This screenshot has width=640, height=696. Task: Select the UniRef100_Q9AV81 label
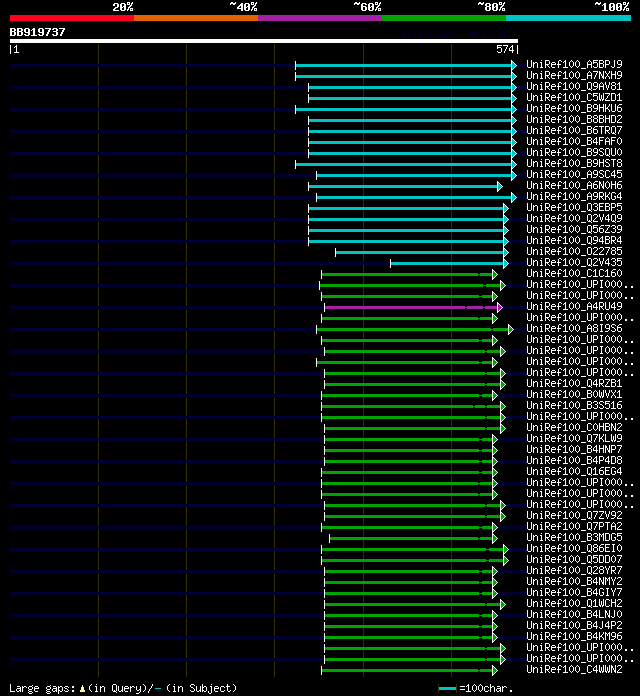(574, 87)
